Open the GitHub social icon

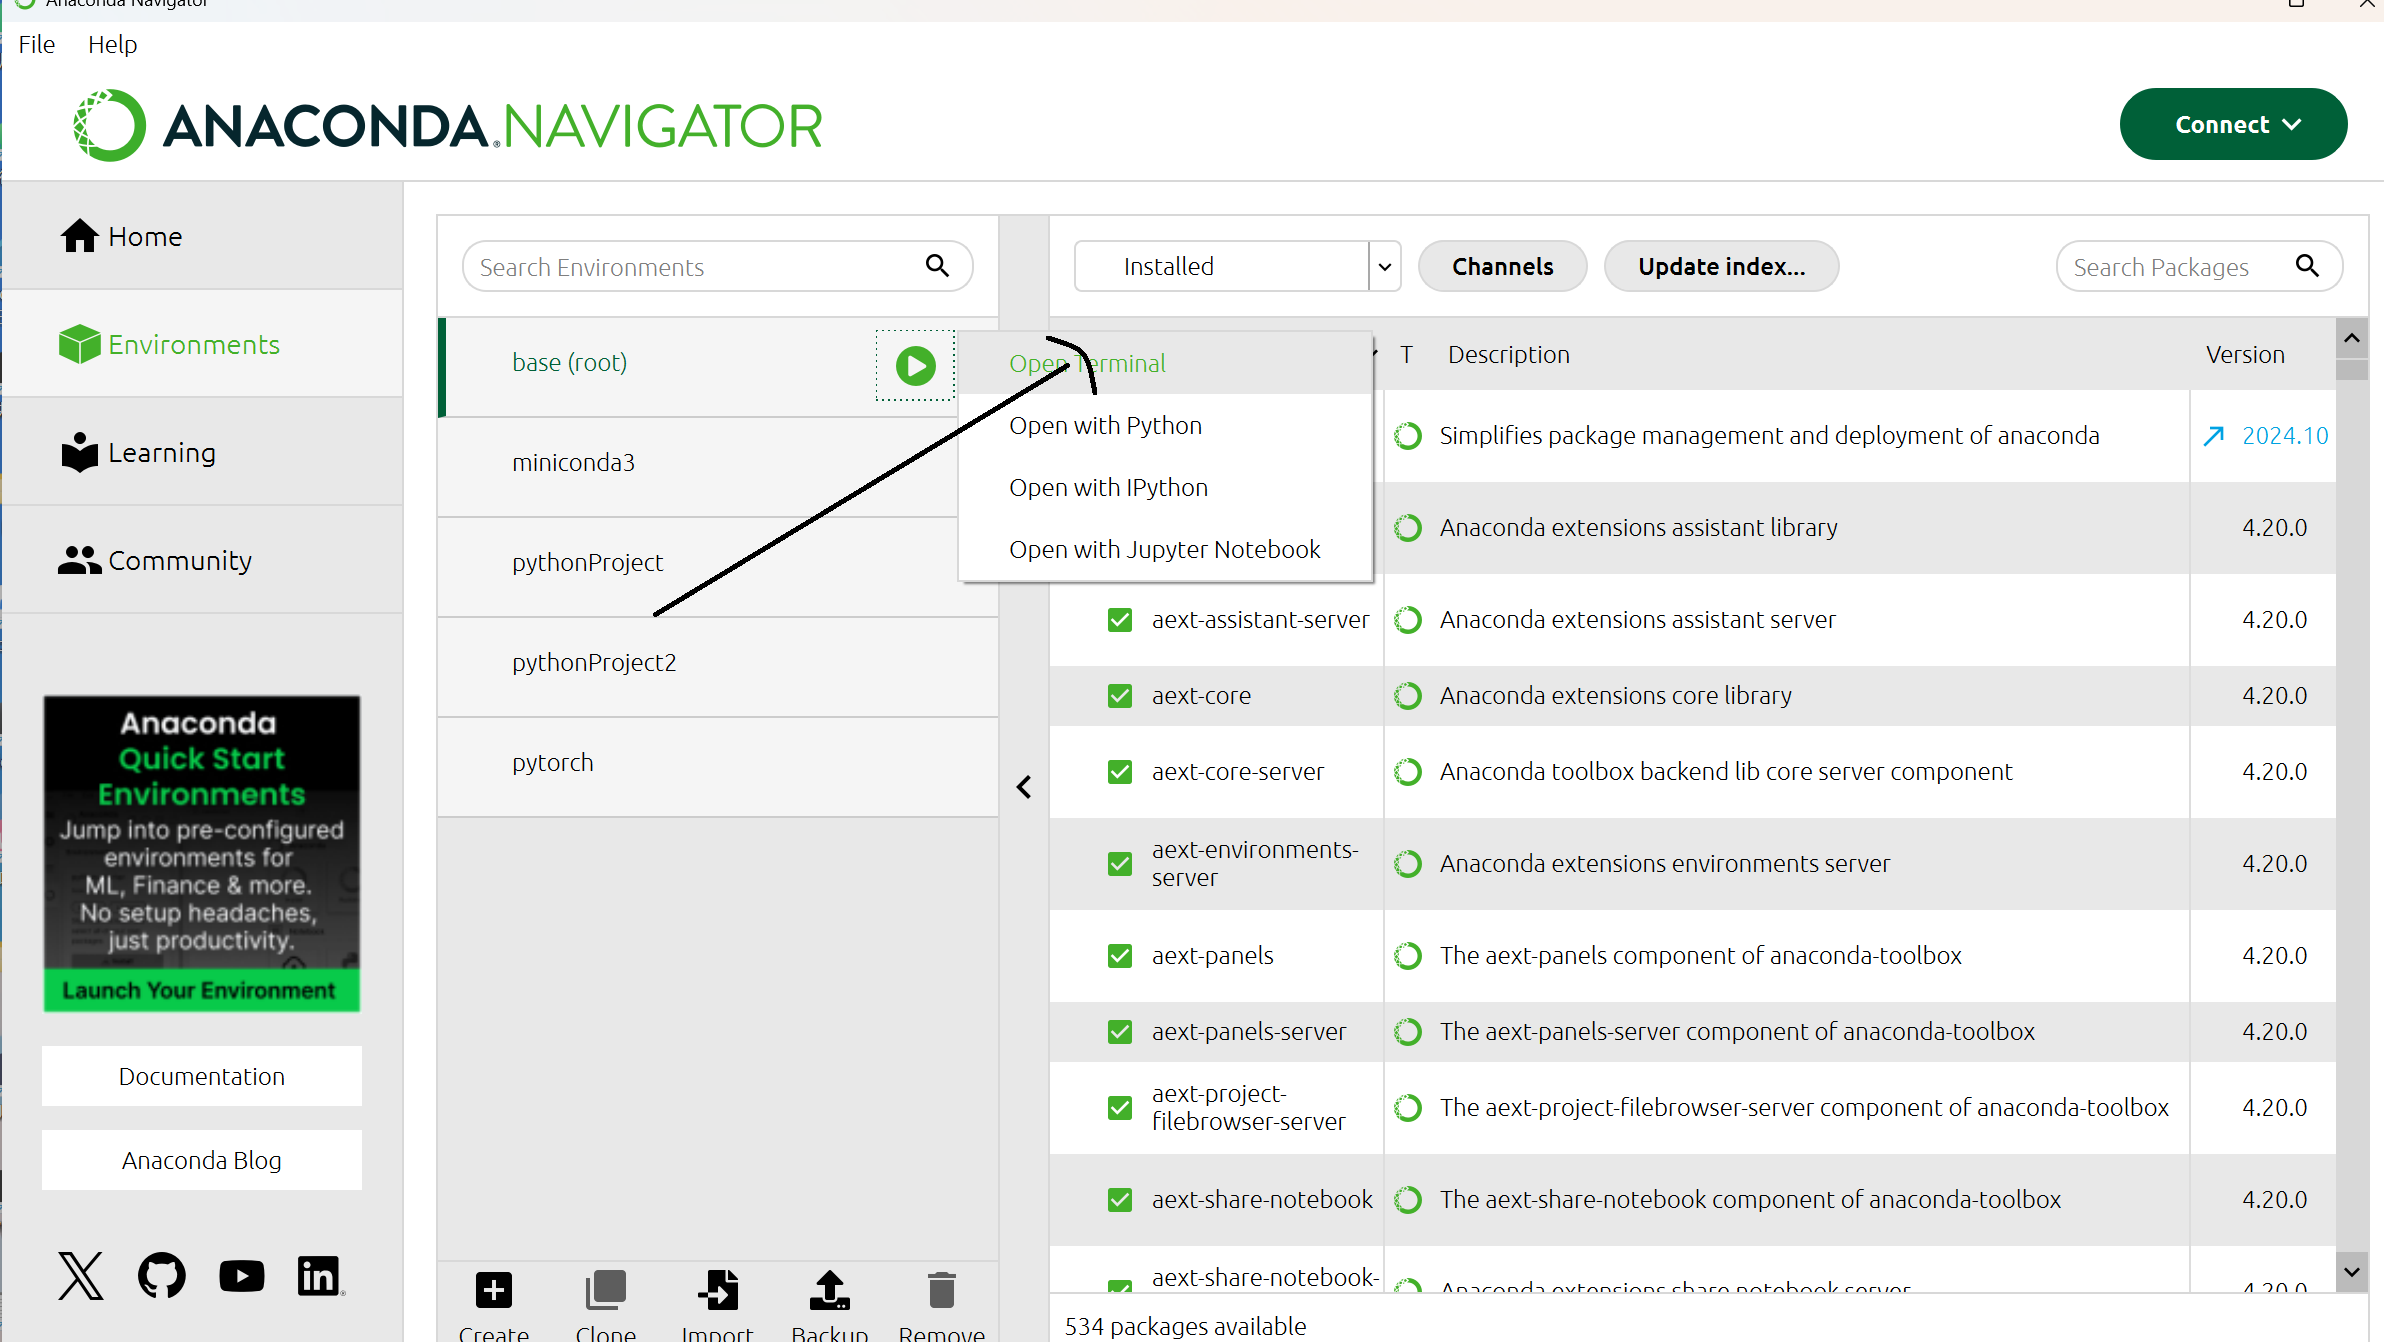[x=162, y=1276]
